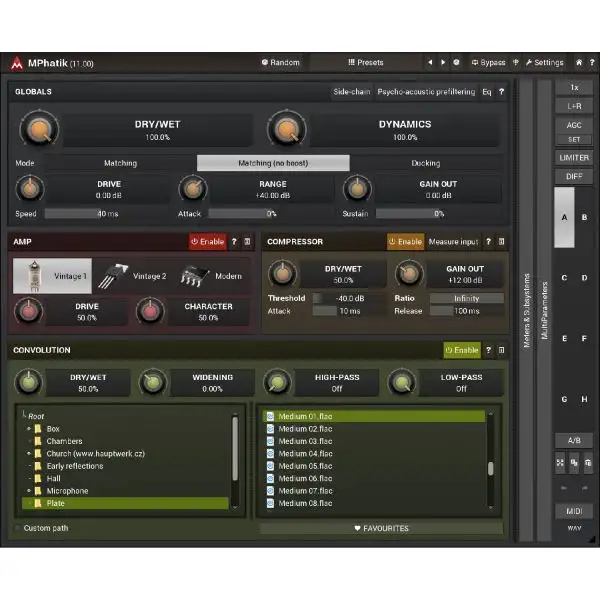
Task: Select Medium 04.flac impulse file
Action: click(305, 454)
